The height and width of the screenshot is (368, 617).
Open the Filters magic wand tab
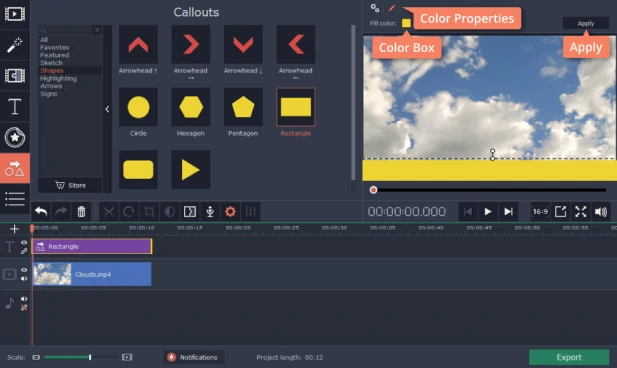15,45
